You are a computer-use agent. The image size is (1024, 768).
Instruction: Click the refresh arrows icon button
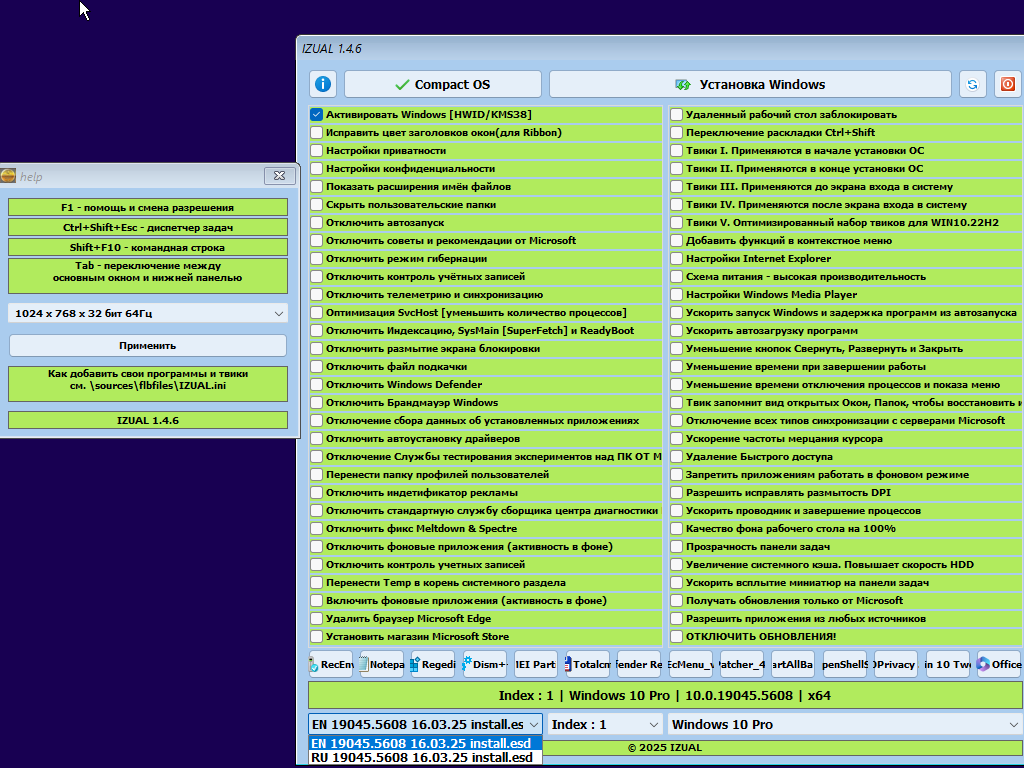point(972,84)
